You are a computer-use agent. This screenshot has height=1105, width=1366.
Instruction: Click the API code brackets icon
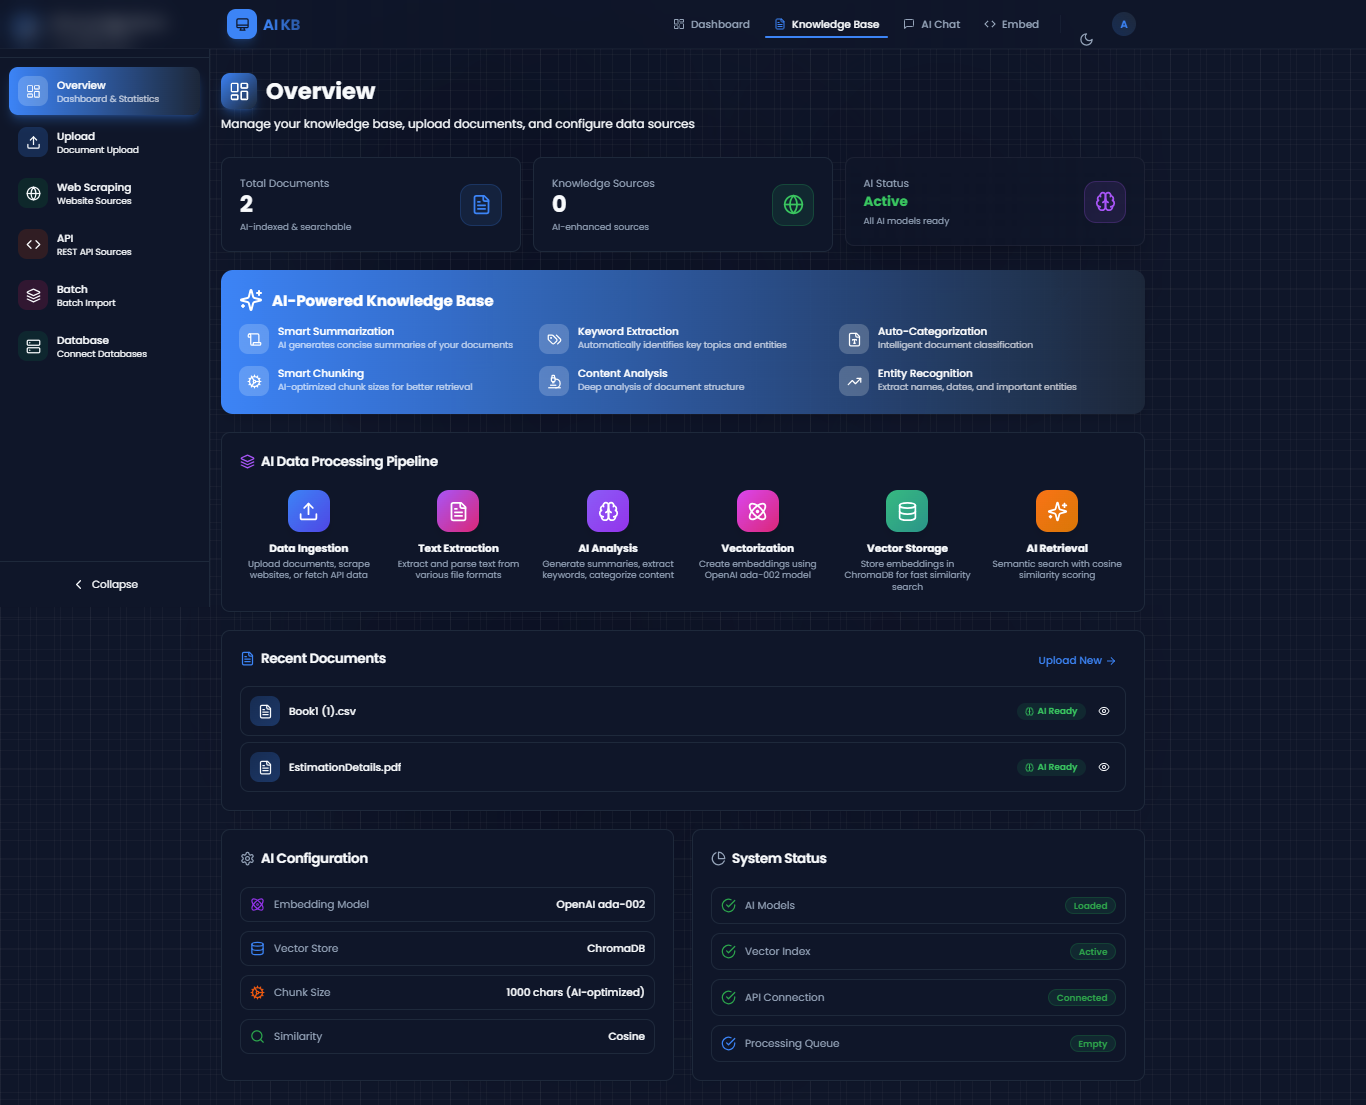[33, 244]
